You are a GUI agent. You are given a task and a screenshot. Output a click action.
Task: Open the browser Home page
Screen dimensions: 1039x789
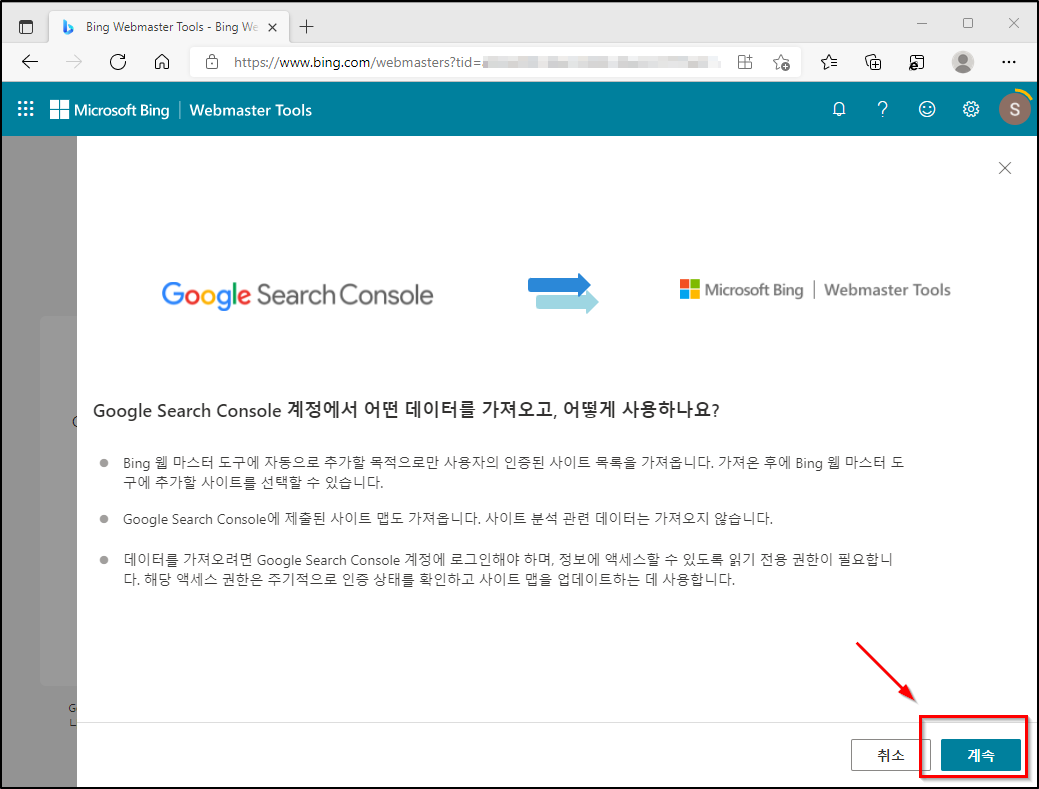pos(162,62)
